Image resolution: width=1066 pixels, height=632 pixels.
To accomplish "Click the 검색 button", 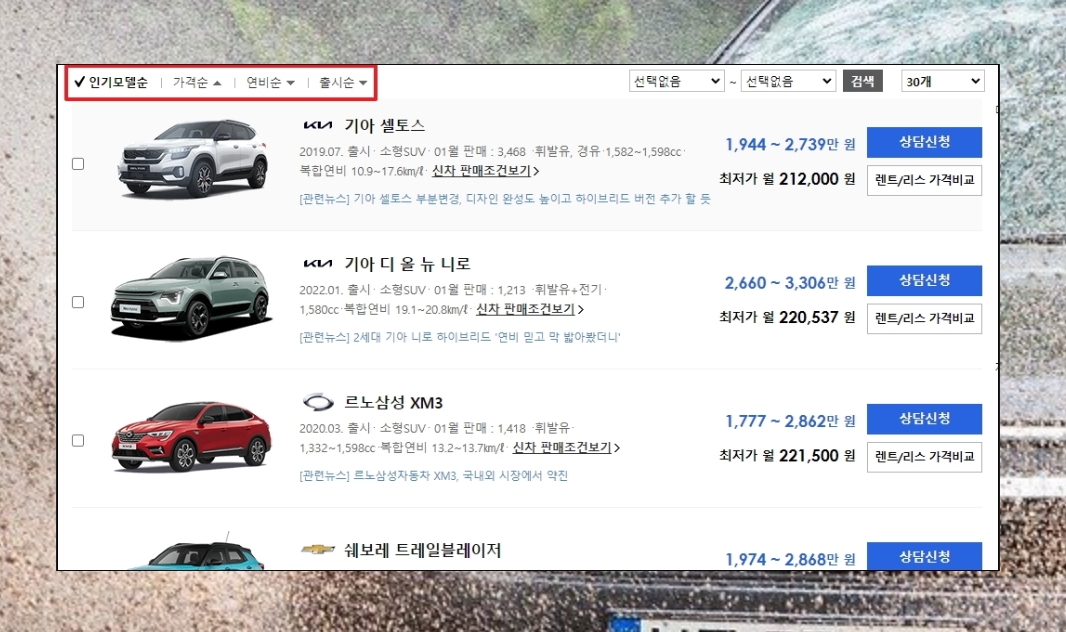I will click(863, 81).
